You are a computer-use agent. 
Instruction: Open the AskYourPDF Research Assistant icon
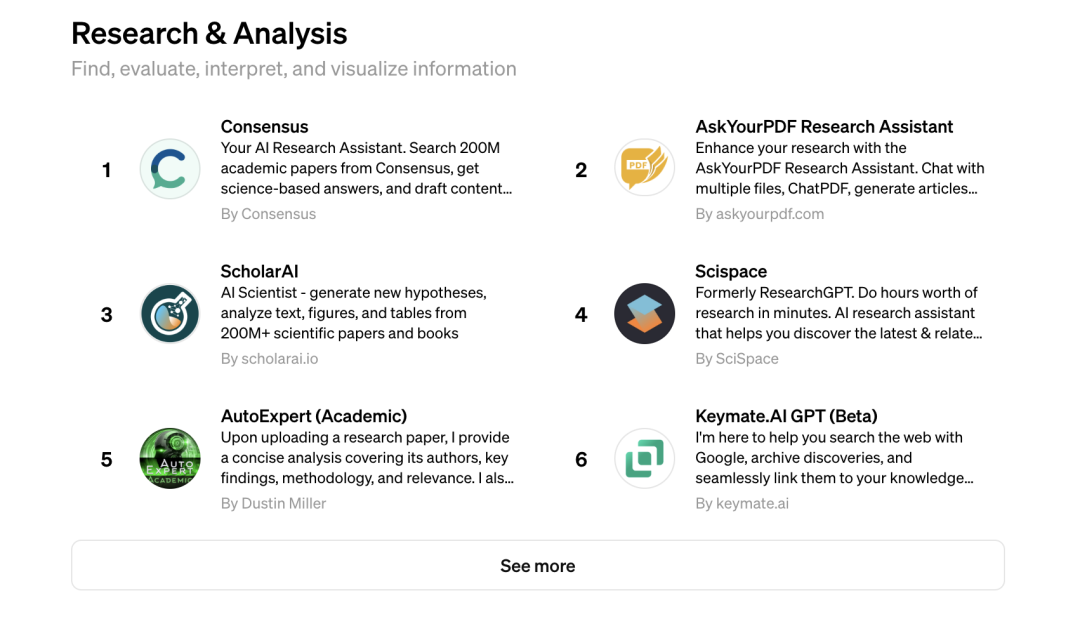644,168
